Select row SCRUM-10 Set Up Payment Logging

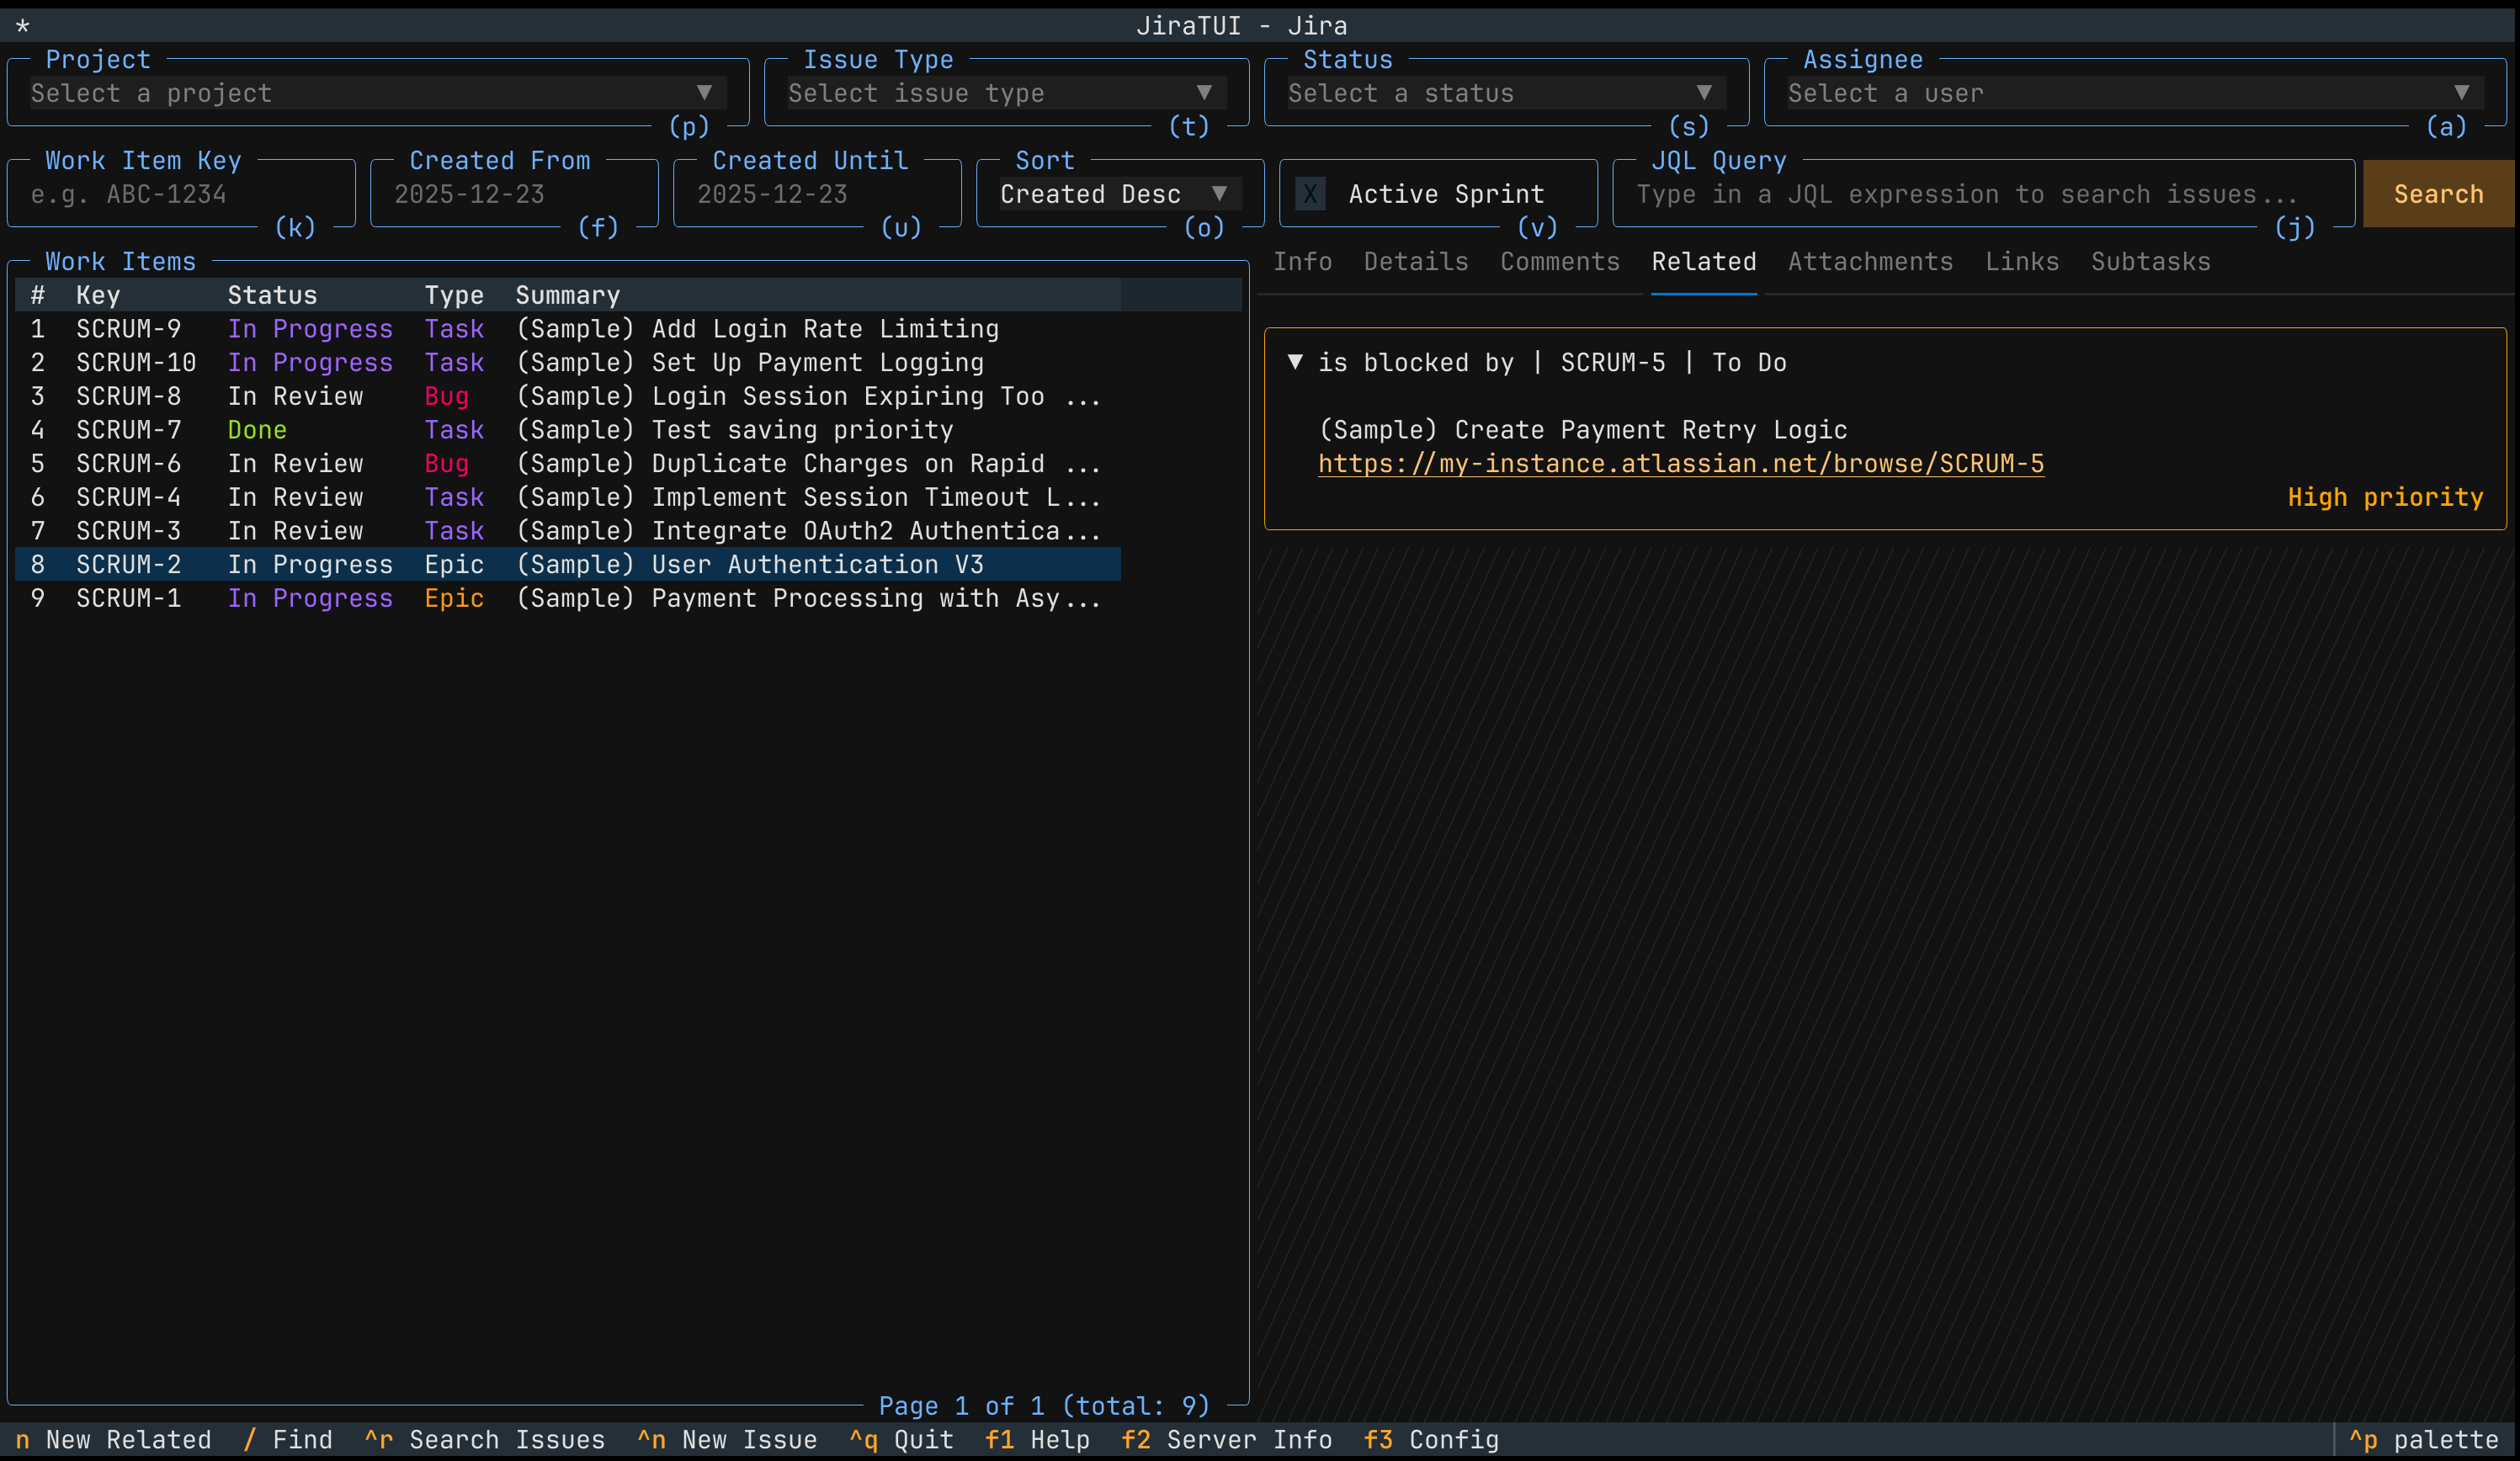point(568,363)
